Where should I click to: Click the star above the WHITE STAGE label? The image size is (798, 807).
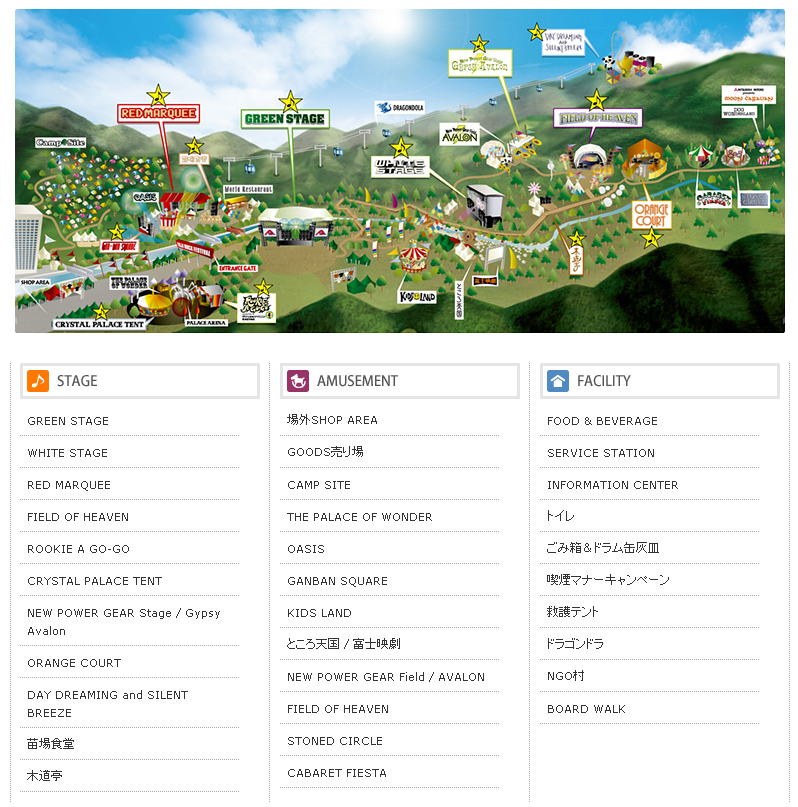tap(401, 147)
